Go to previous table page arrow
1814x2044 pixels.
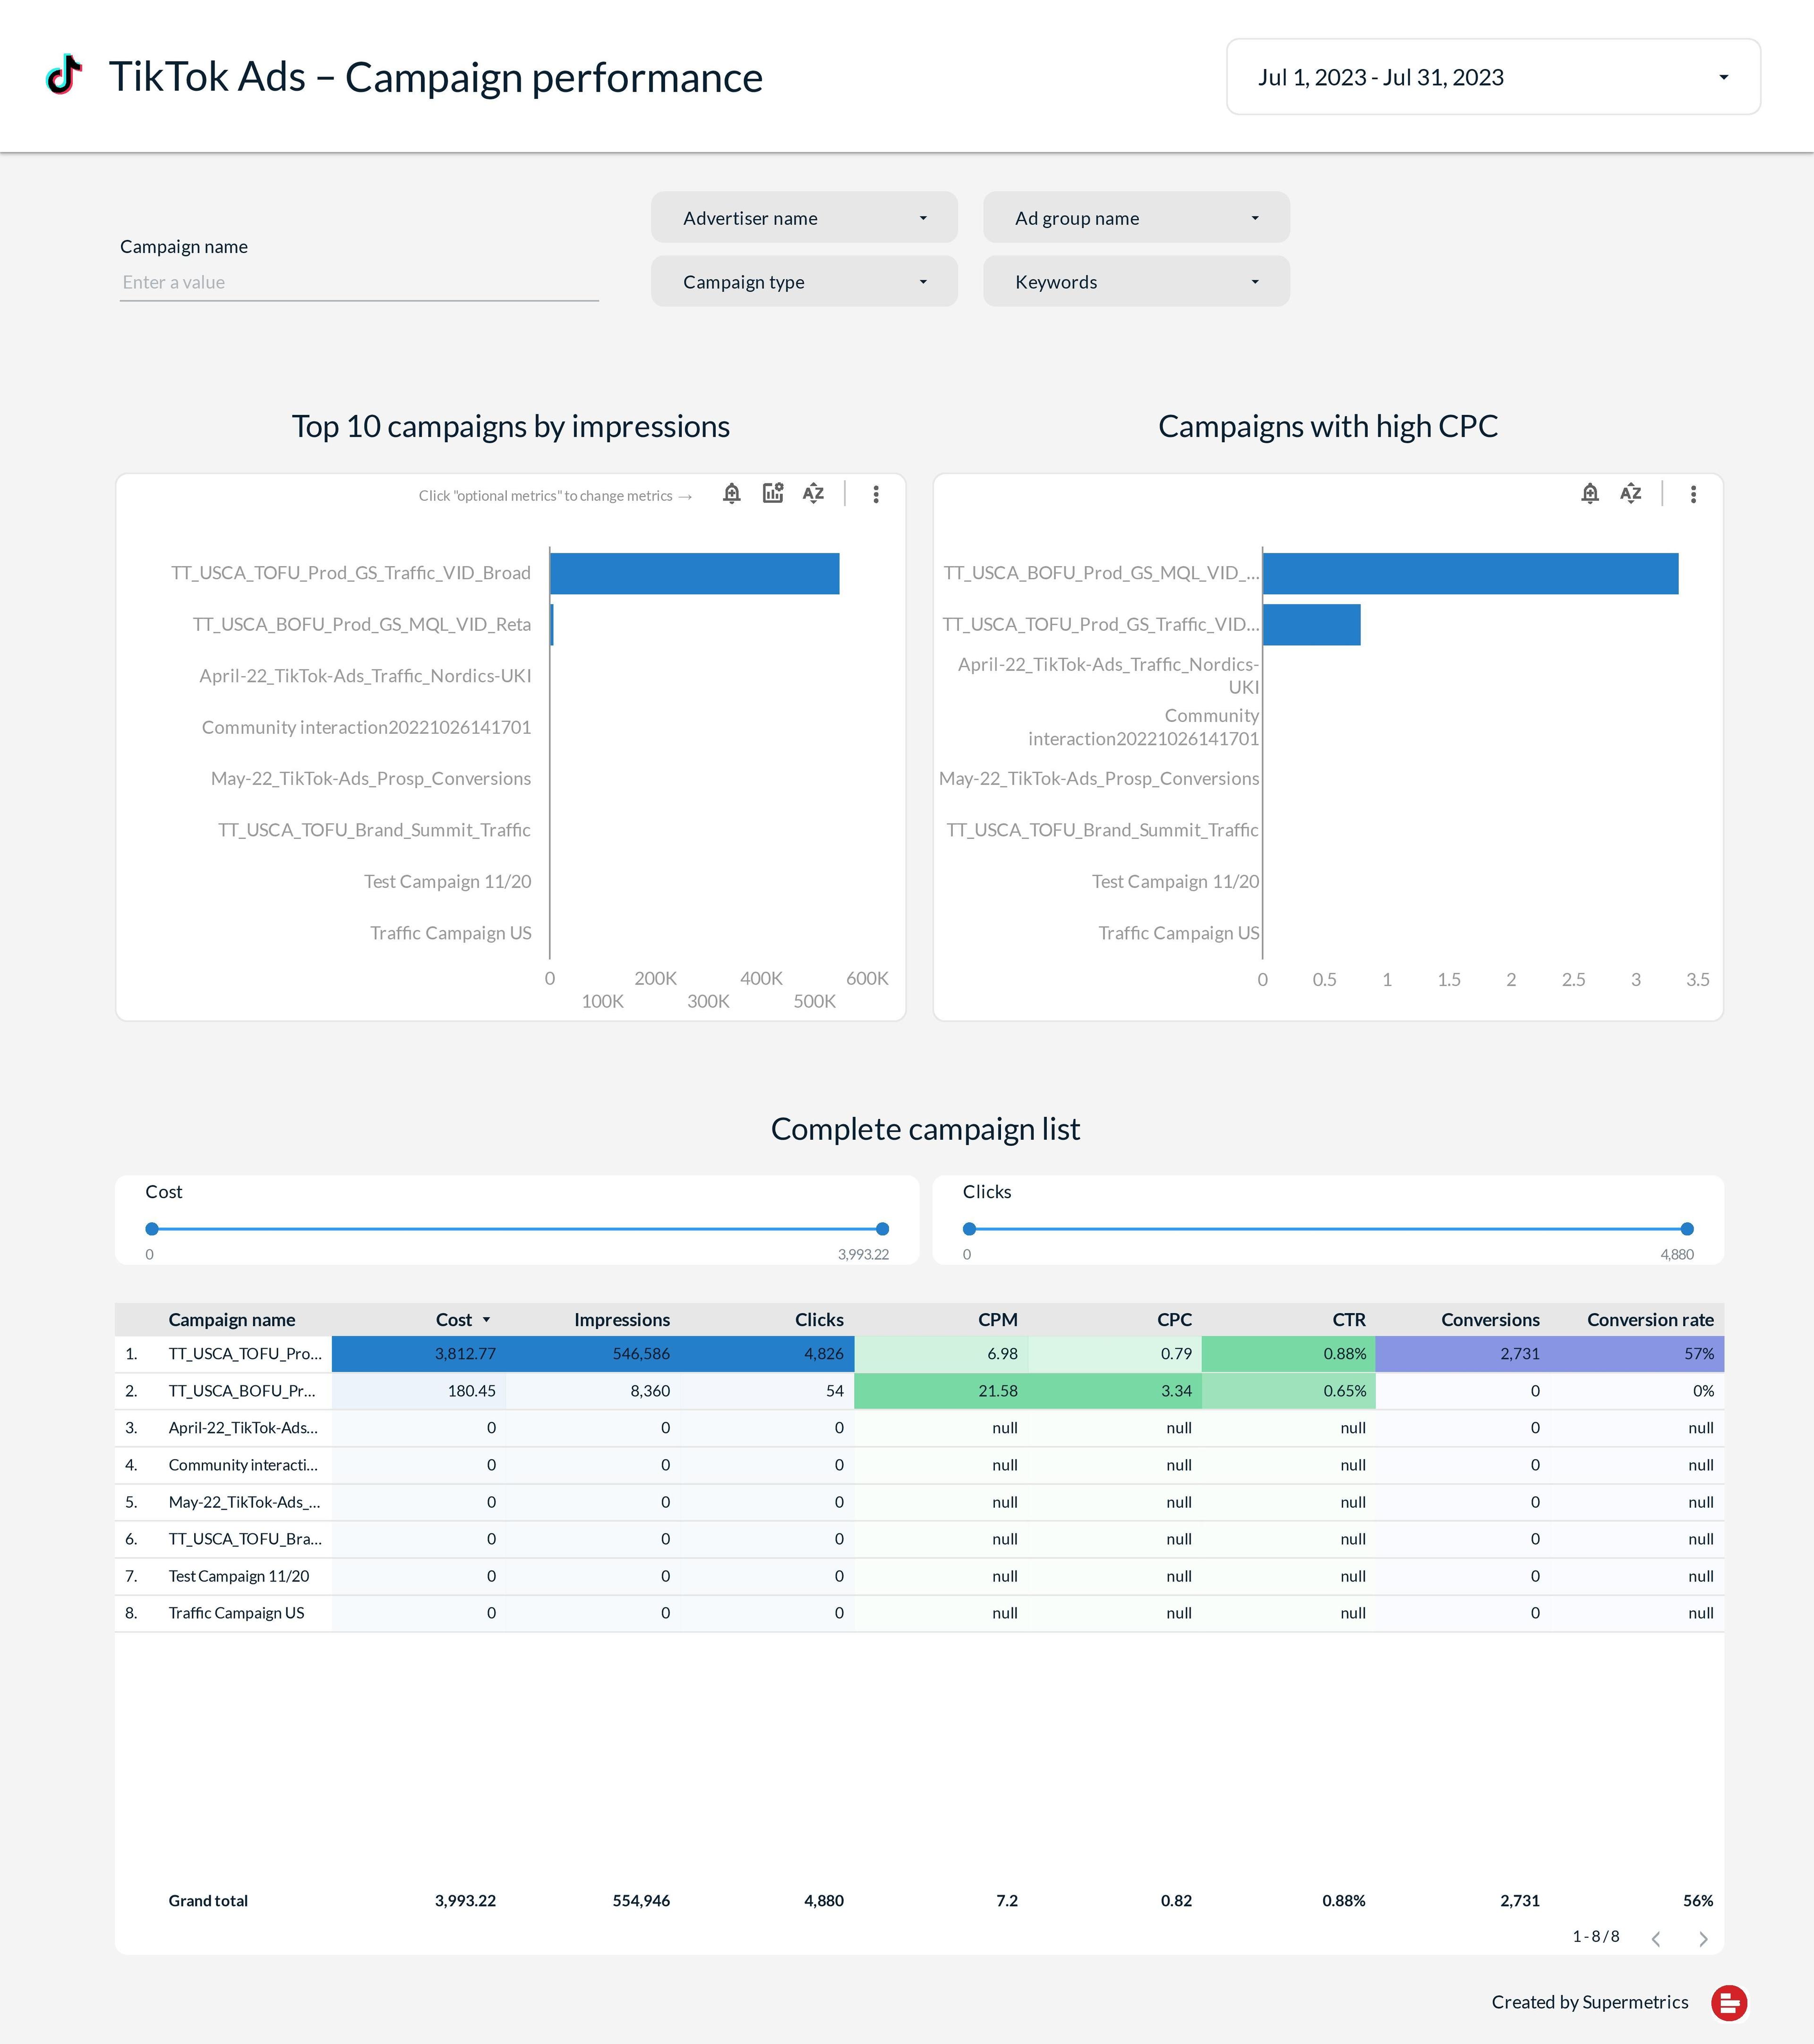[1656, 1939]
